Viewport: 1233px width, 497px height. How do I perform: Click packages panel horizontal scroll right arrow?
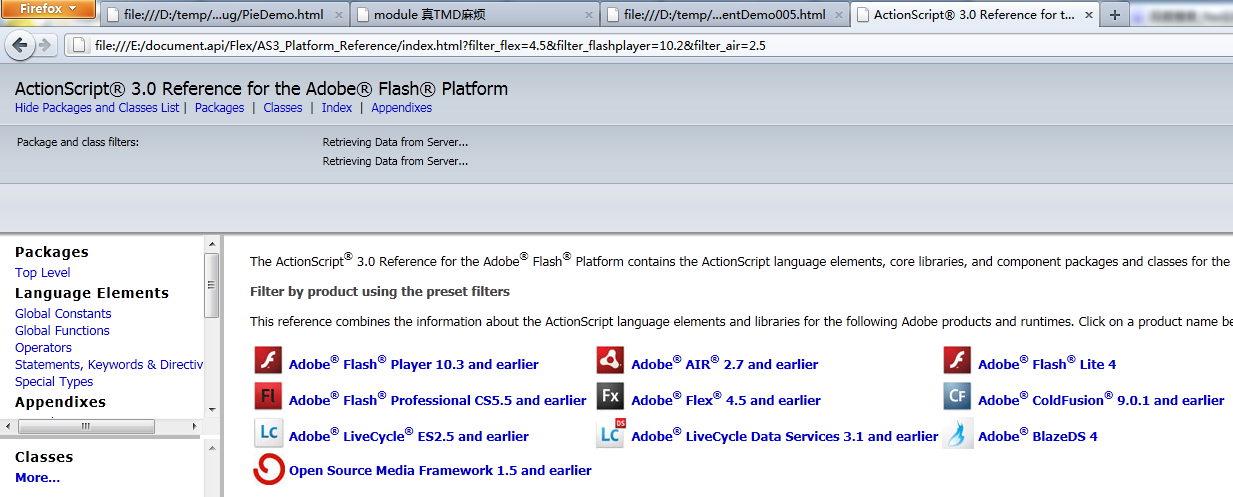tap(195, 426)
